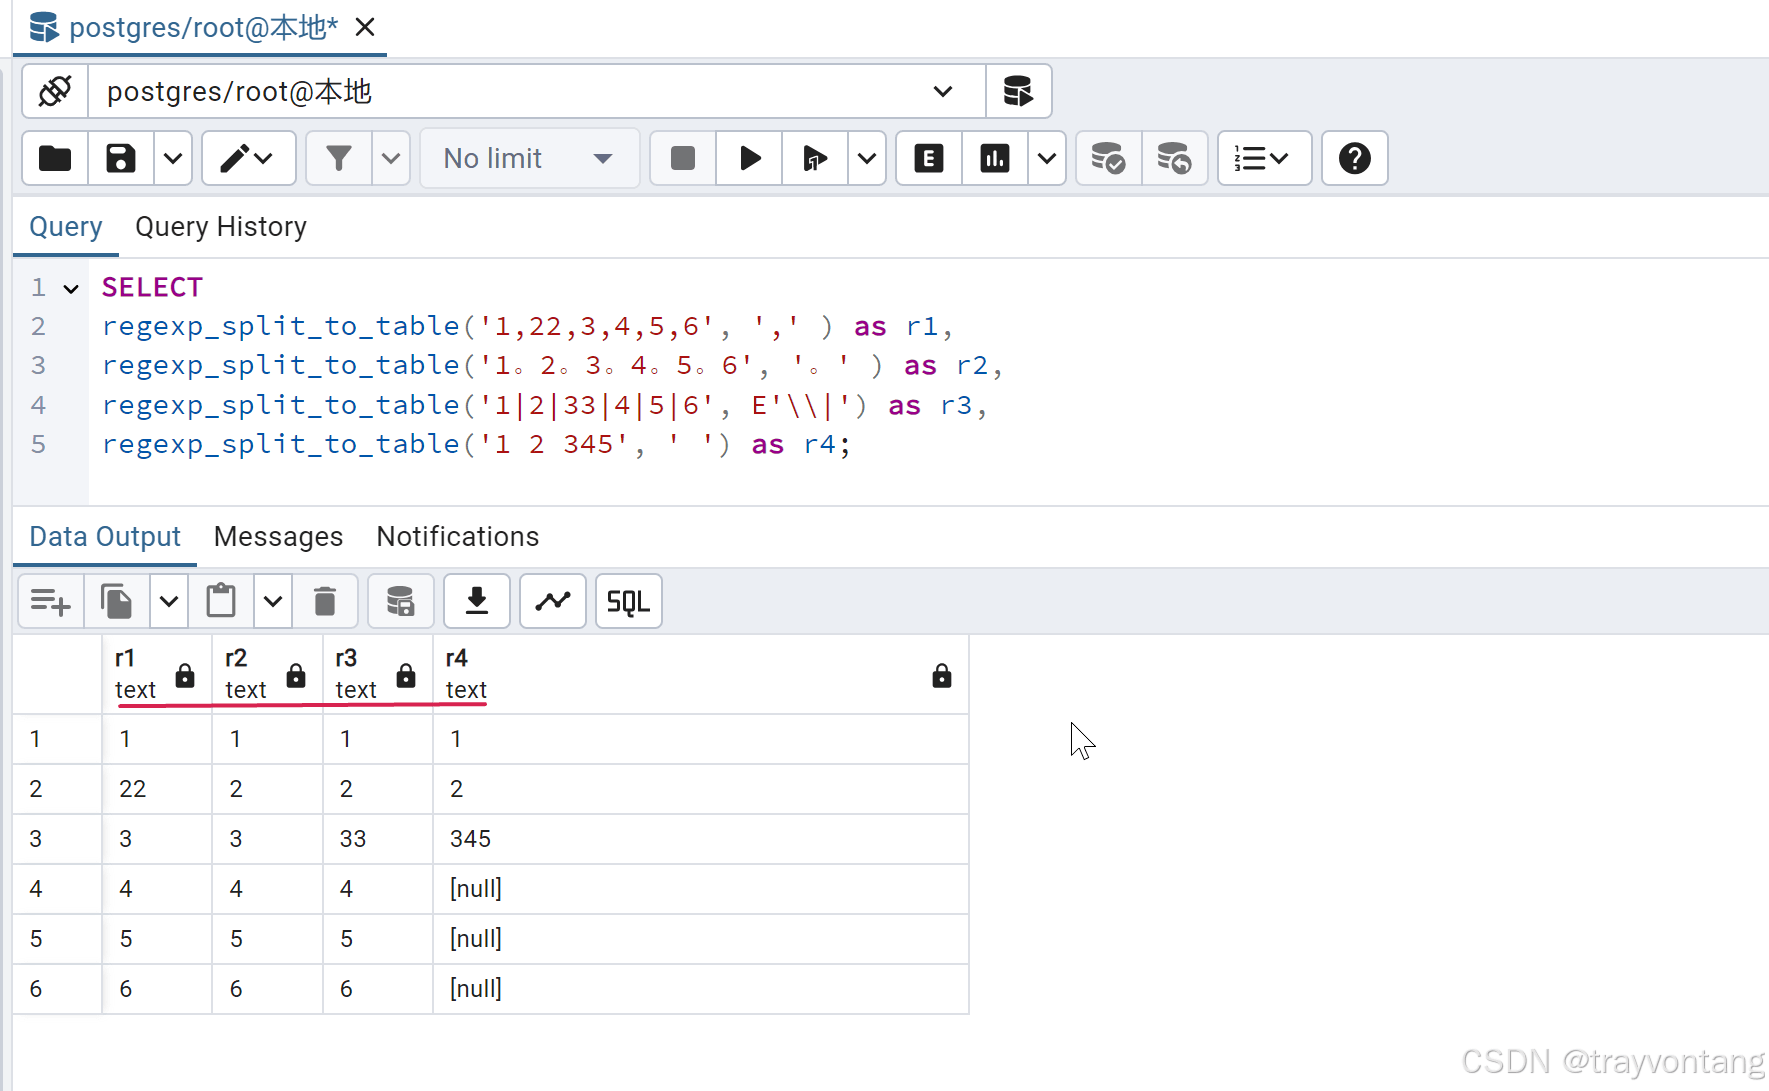Stop the running query
Screen dimensions: 1769x1091
(x=683, y=158)
